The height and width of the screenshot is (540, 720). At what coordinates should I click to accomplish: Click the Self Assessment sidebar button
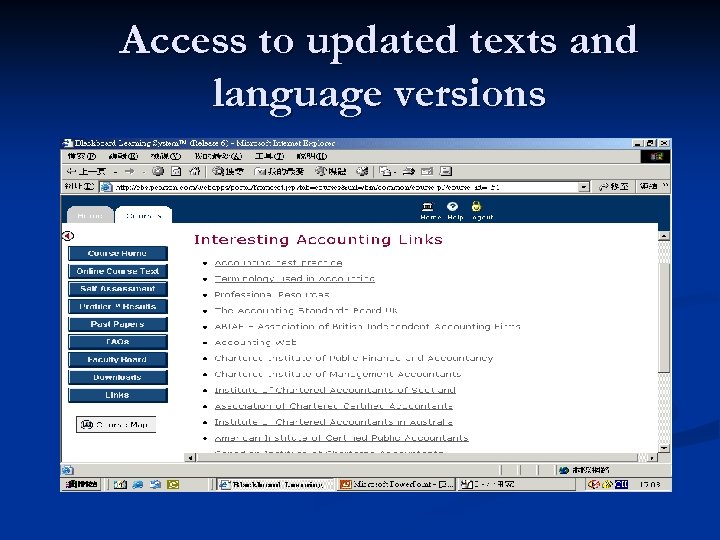click(x=118, y=289)
